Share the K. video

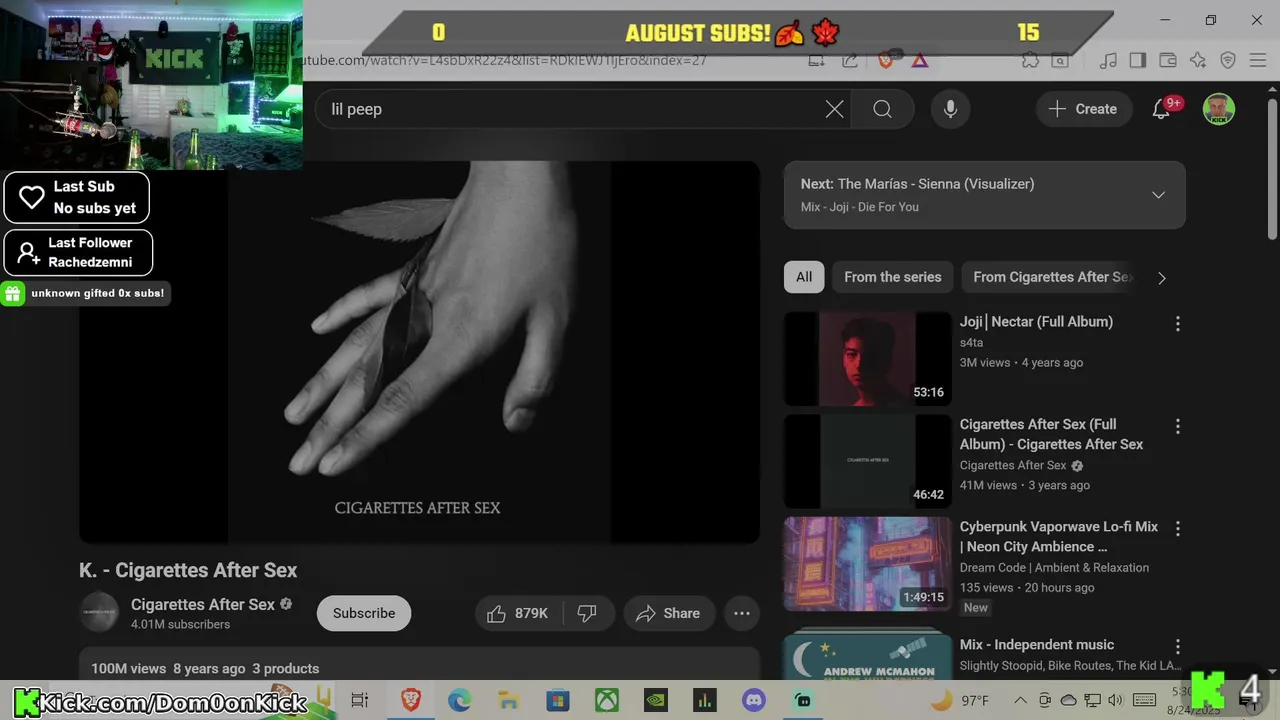[668, 613]
